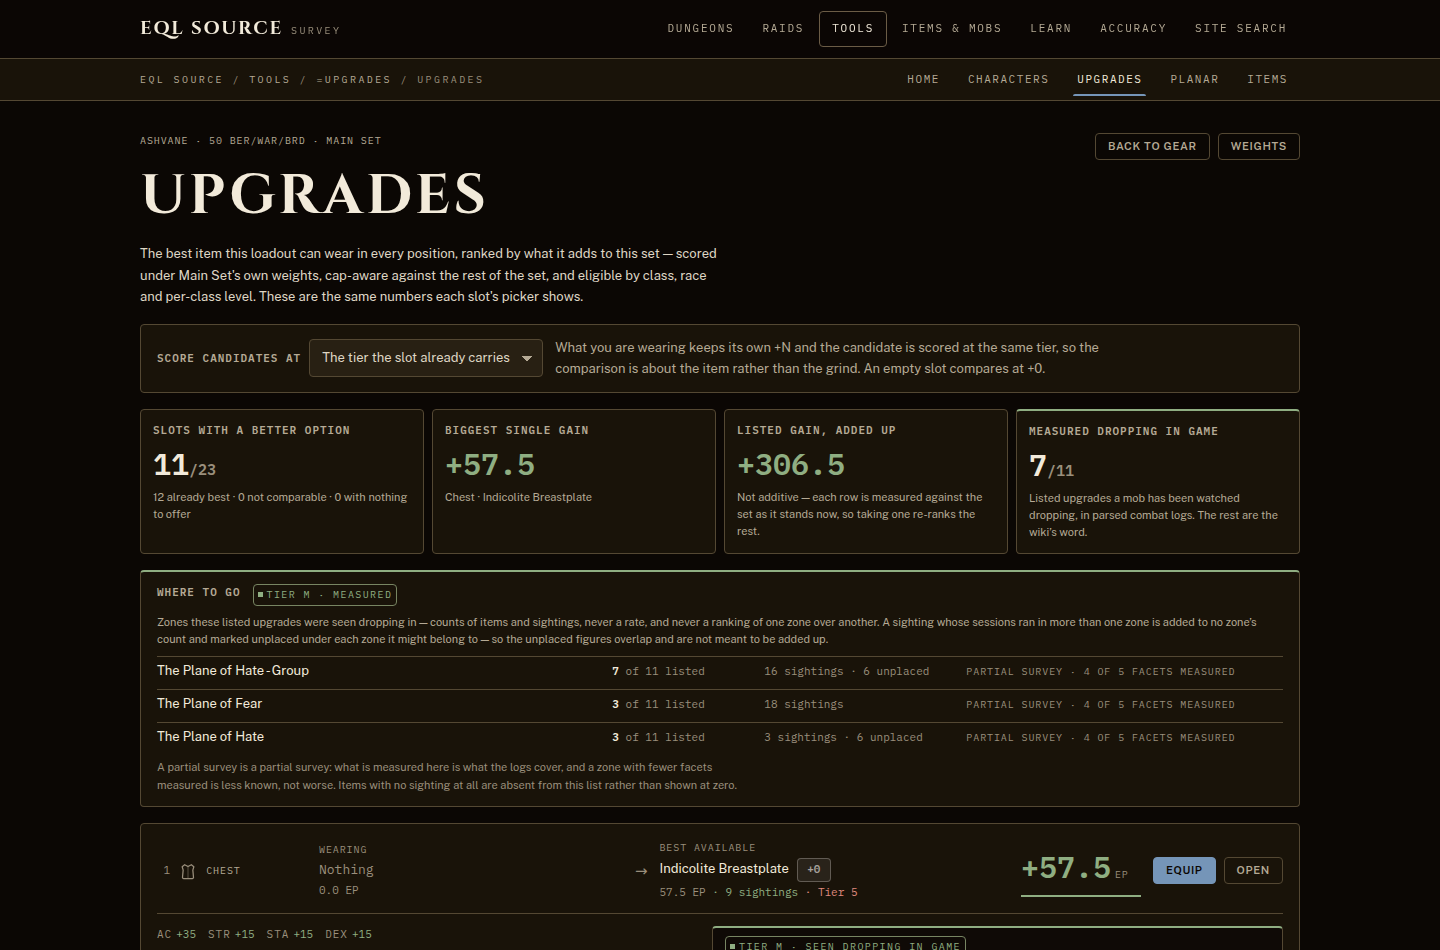Click The Plane of Fear zone name
The width and height of the screenshot is (1440, 950).
tap(209, 704)
